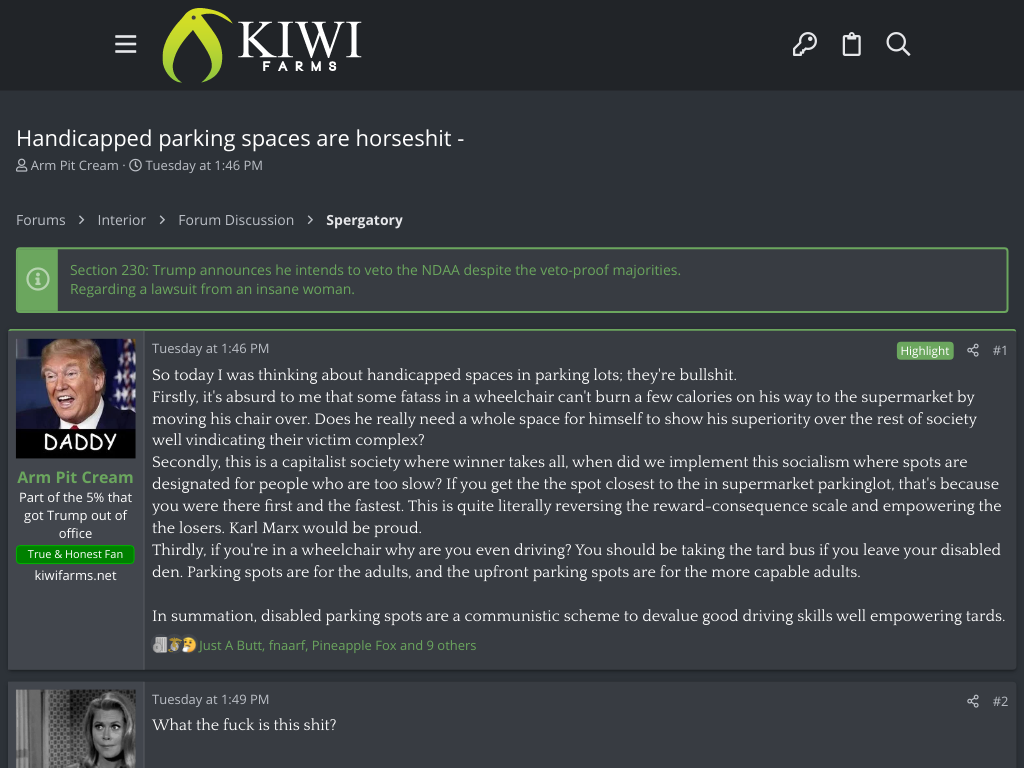Image resolution: width=1024 pixels, height=768 pixels.
Task: Go to Forums breadcrumb
Action: point(40,220)
